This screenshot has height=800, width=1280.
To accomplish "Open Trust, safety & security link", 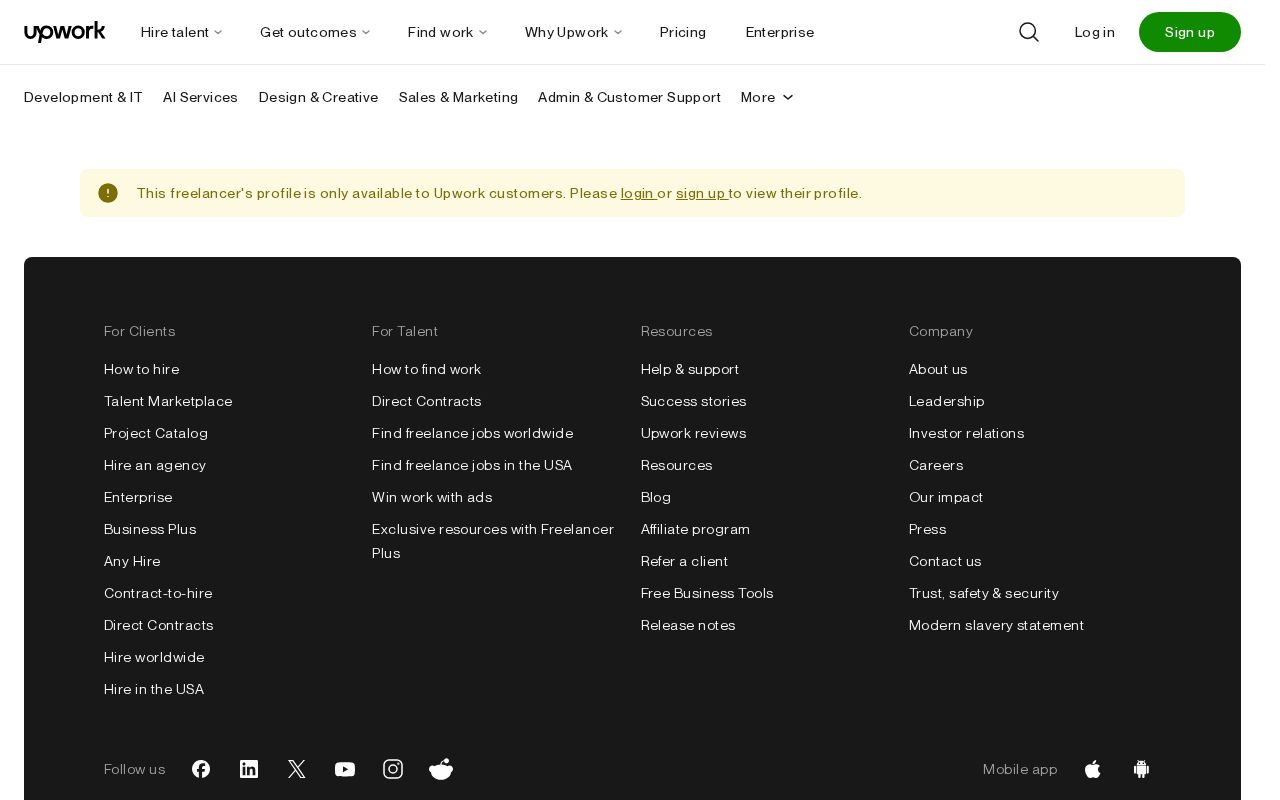I will [984, 593].
